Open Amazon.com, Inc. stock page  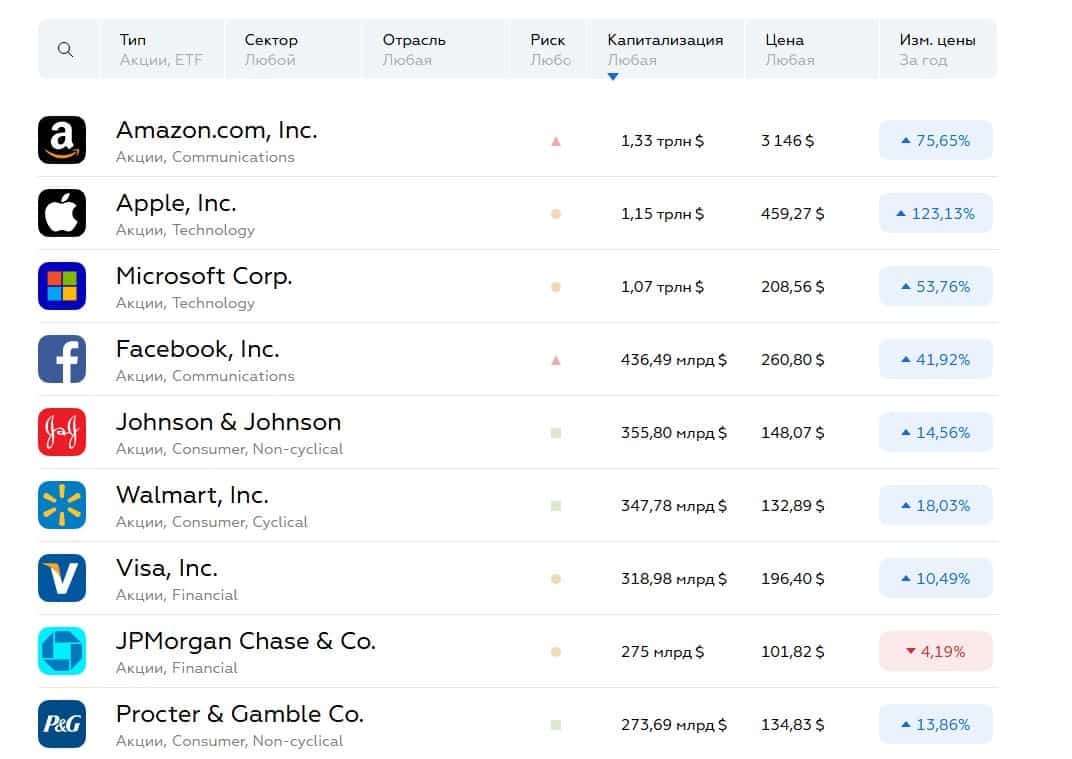(216, 130)
